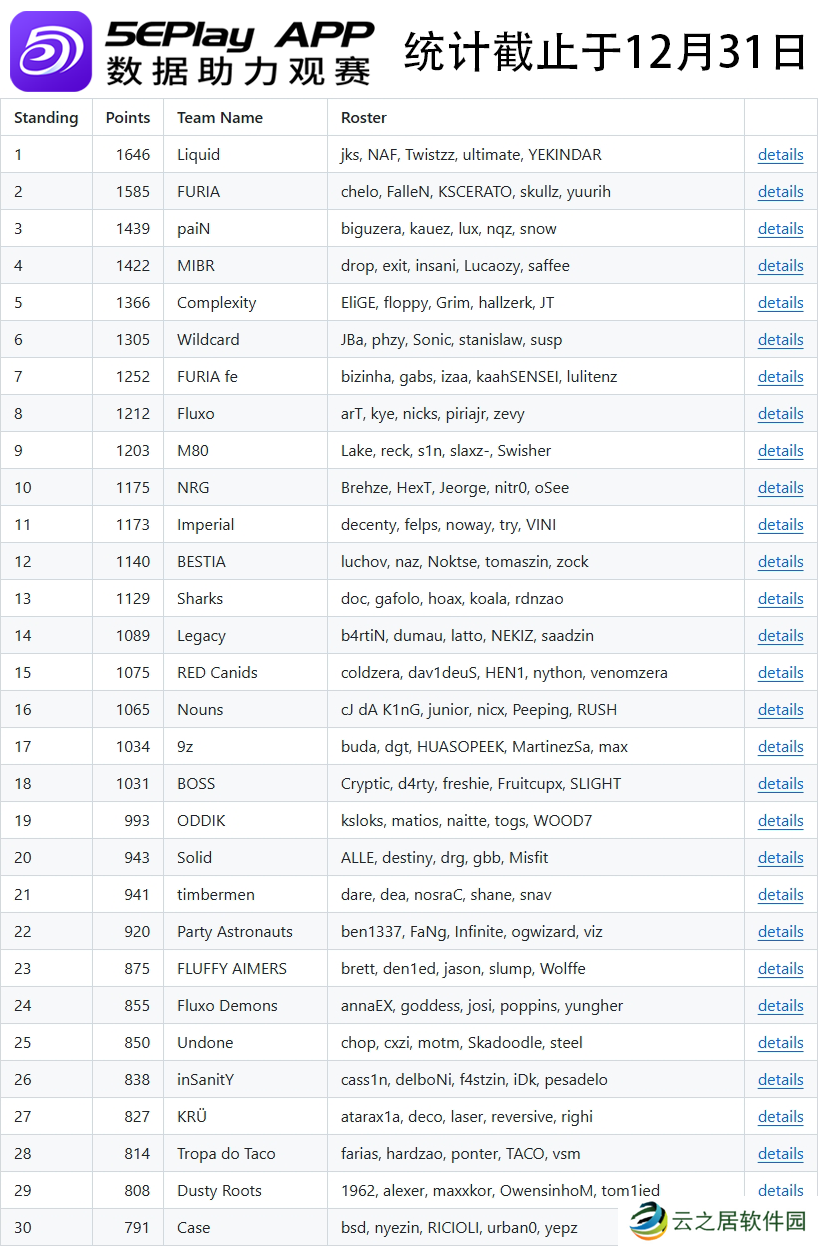Open details link for Liquid
This screenshot has width=818, height=1246.
[x=780, y=155]
